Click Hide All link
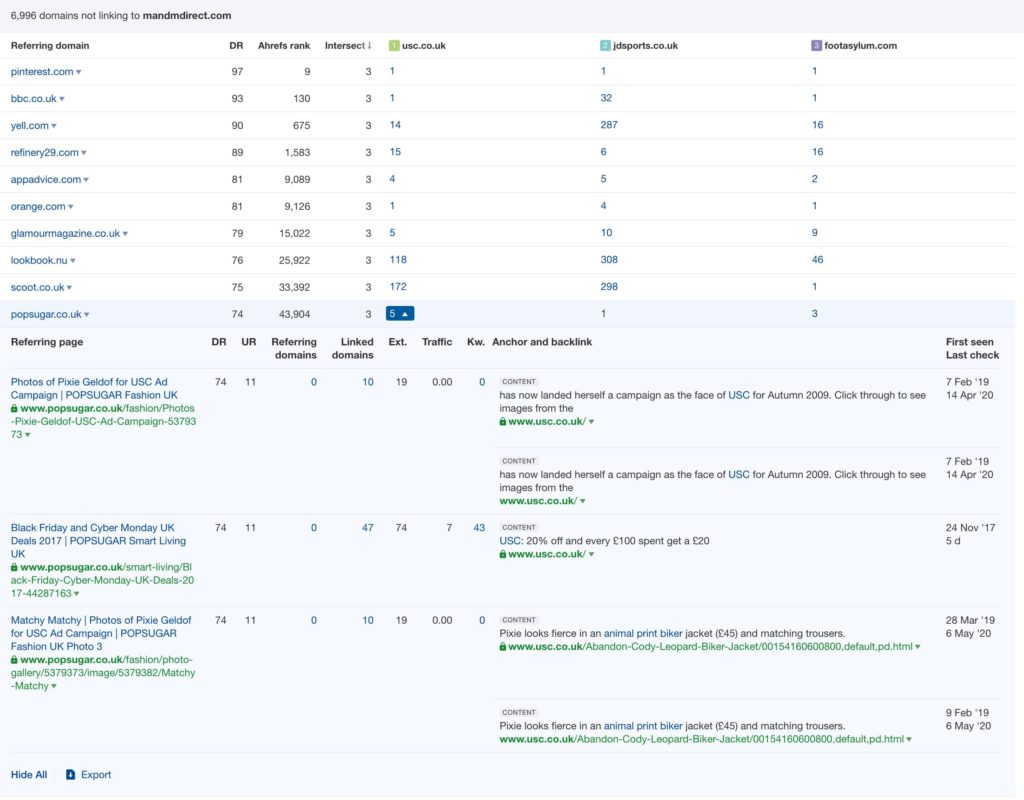This screenshot has height=800, width=1024. tap(29, 775)
